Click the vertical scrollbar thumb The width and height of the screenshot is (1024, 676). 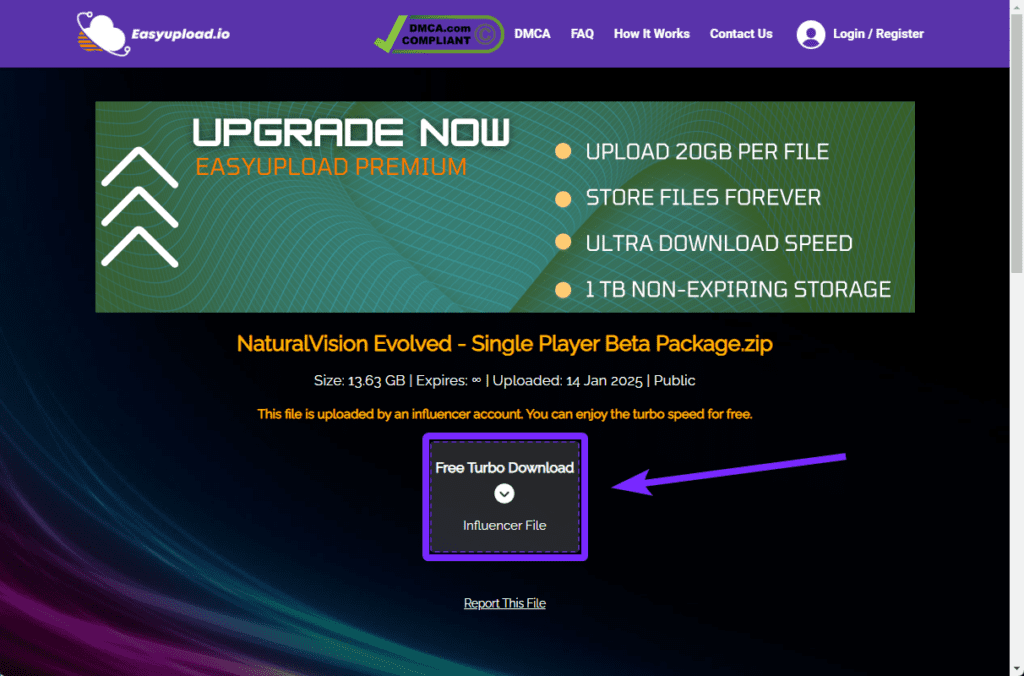click(x=1017, y=142)
